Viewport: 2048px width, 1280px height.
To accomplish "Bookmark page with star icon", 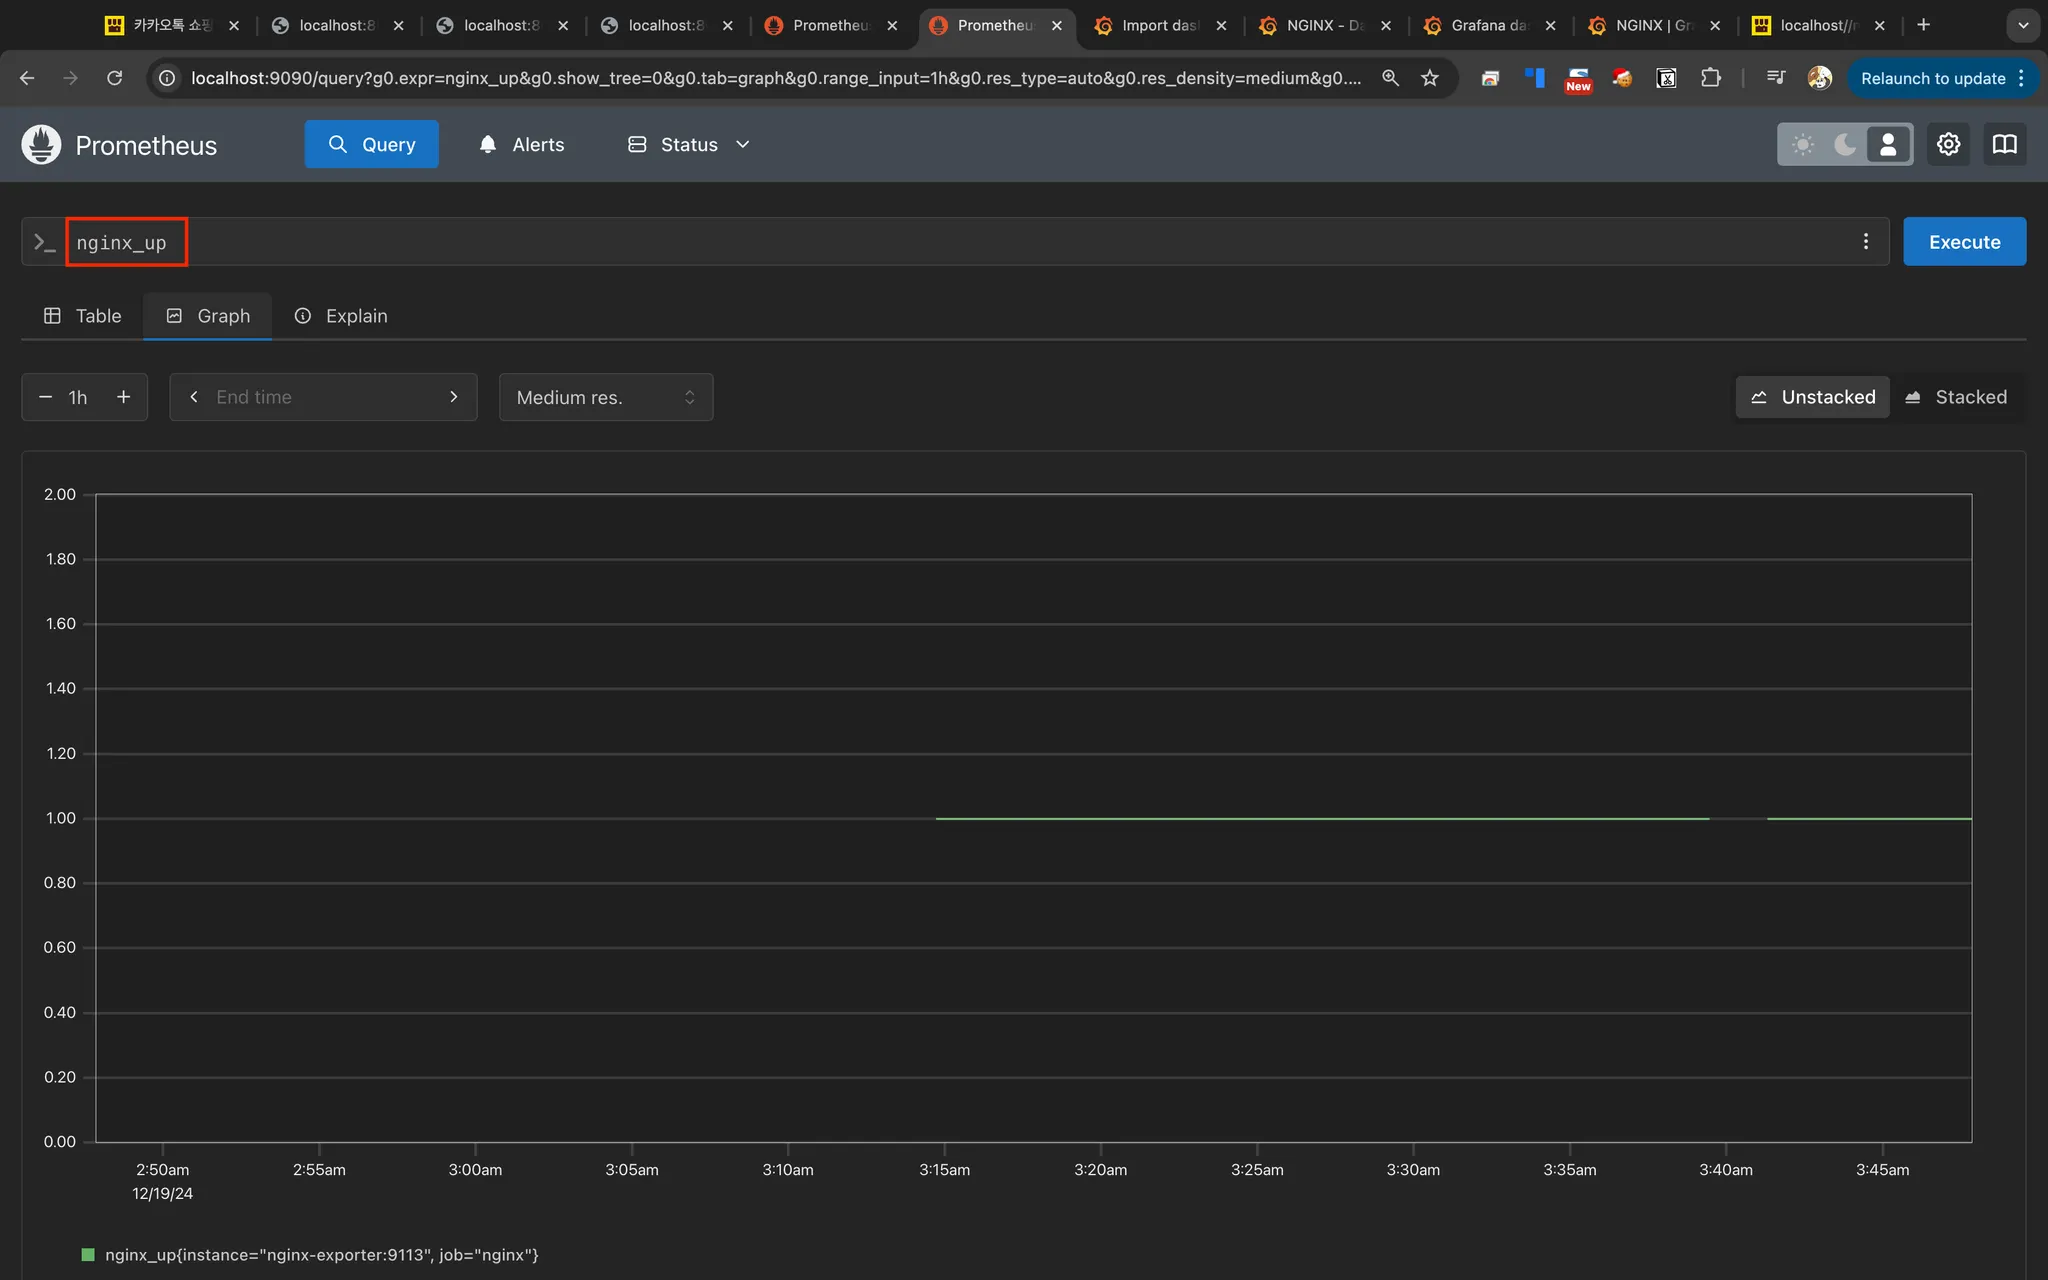I will coord(1430,78).
